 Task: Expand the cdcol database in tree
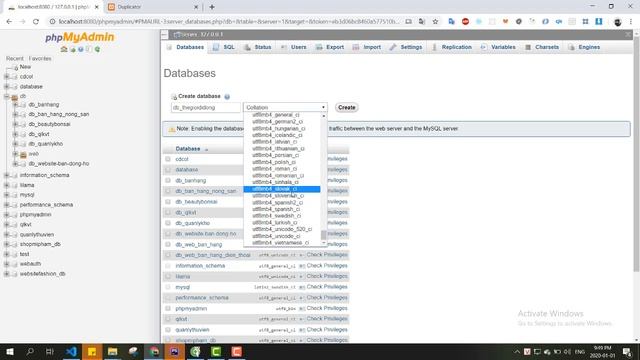point(7,77)
